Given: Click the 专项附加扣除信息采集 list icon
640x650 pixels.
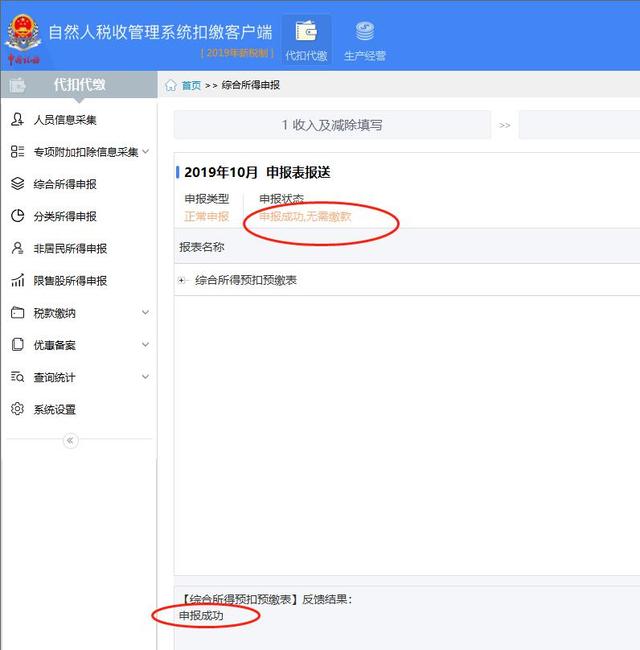Looking at the screenshot, I should click(17, 151).
